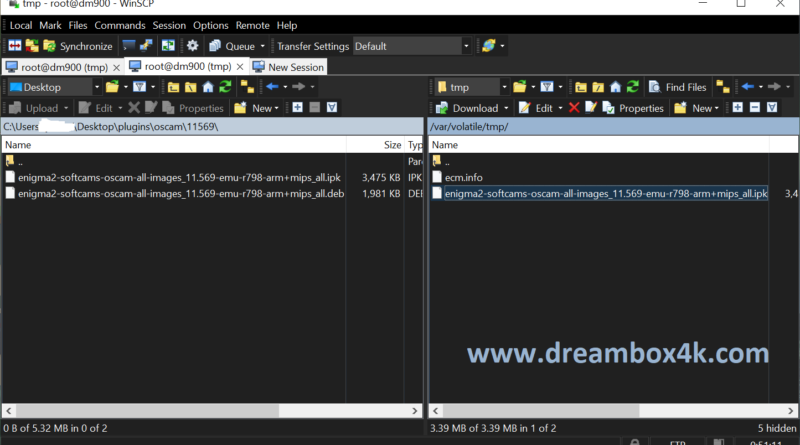Image resolution: width=800 pixels, height=445 pixels.
Task: Open the Remote menu
Action: (253, 25)
